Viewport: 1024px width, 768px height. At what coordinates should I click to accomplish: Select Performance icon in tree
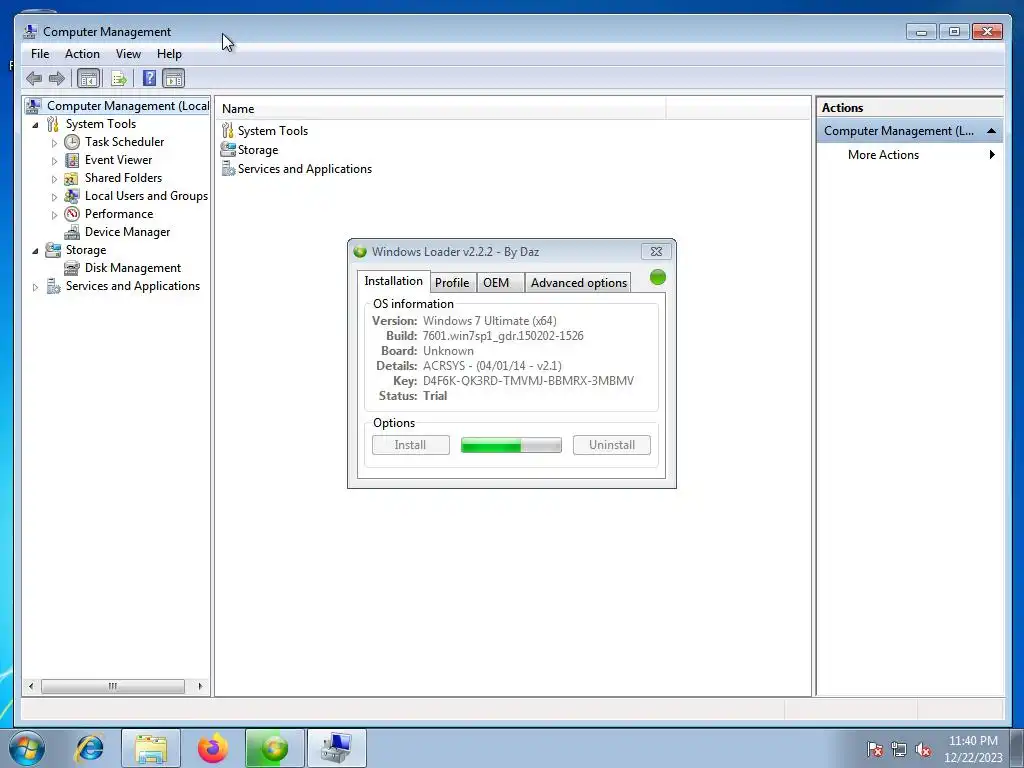72,214
